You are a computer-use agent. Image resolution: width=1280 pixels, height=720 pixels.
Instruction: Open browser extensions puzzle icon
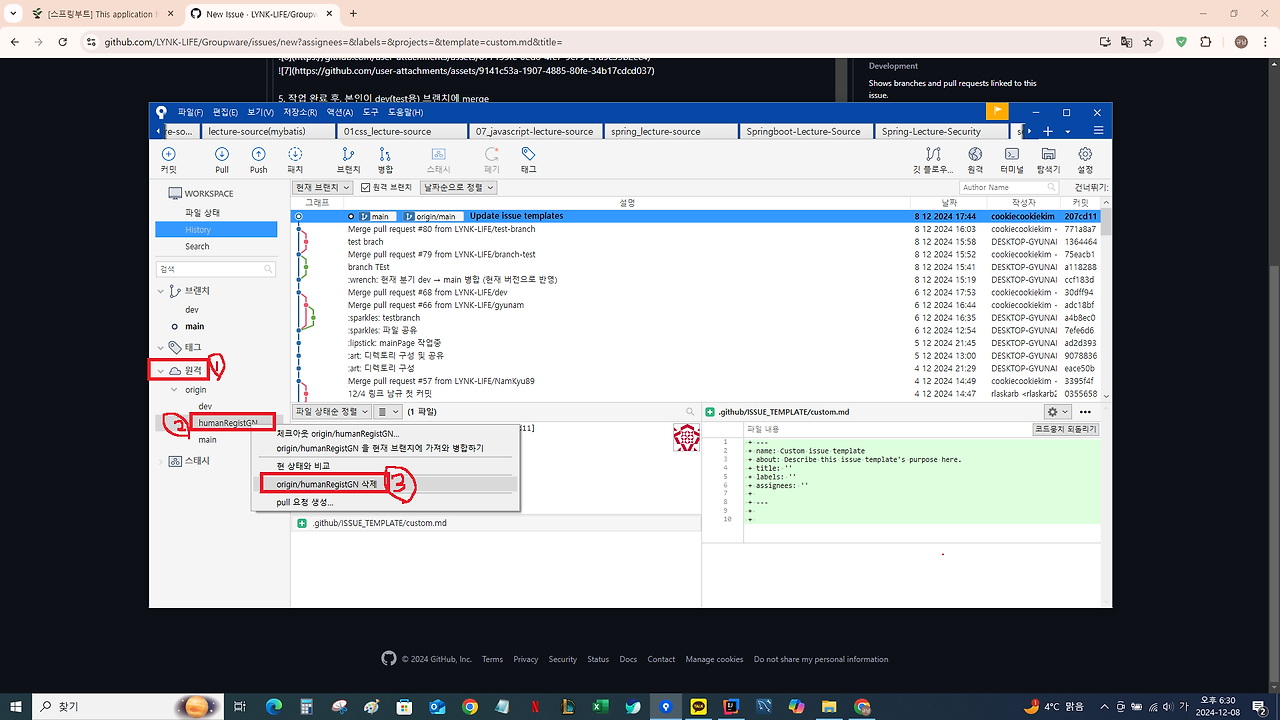1205,42
